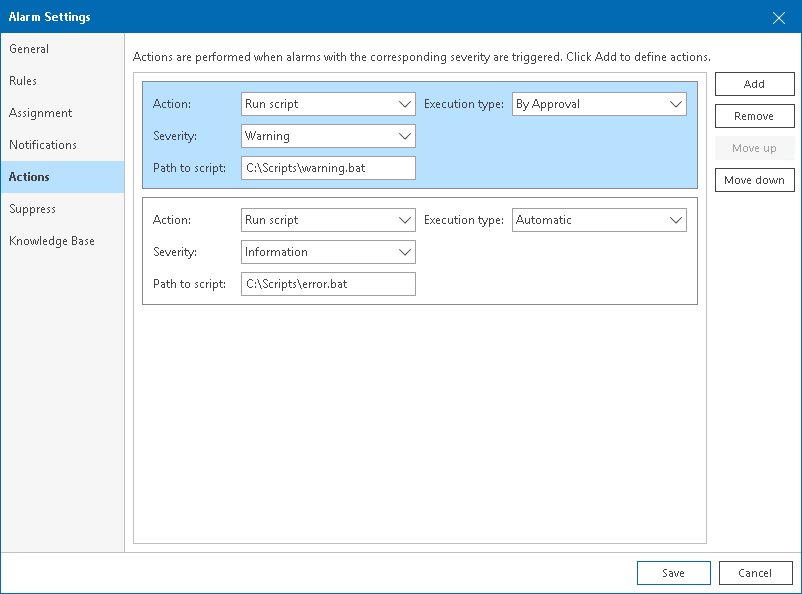Open the Execution type dropdown showing By Approval
This screenshot has height=594, width=802.
598,103
